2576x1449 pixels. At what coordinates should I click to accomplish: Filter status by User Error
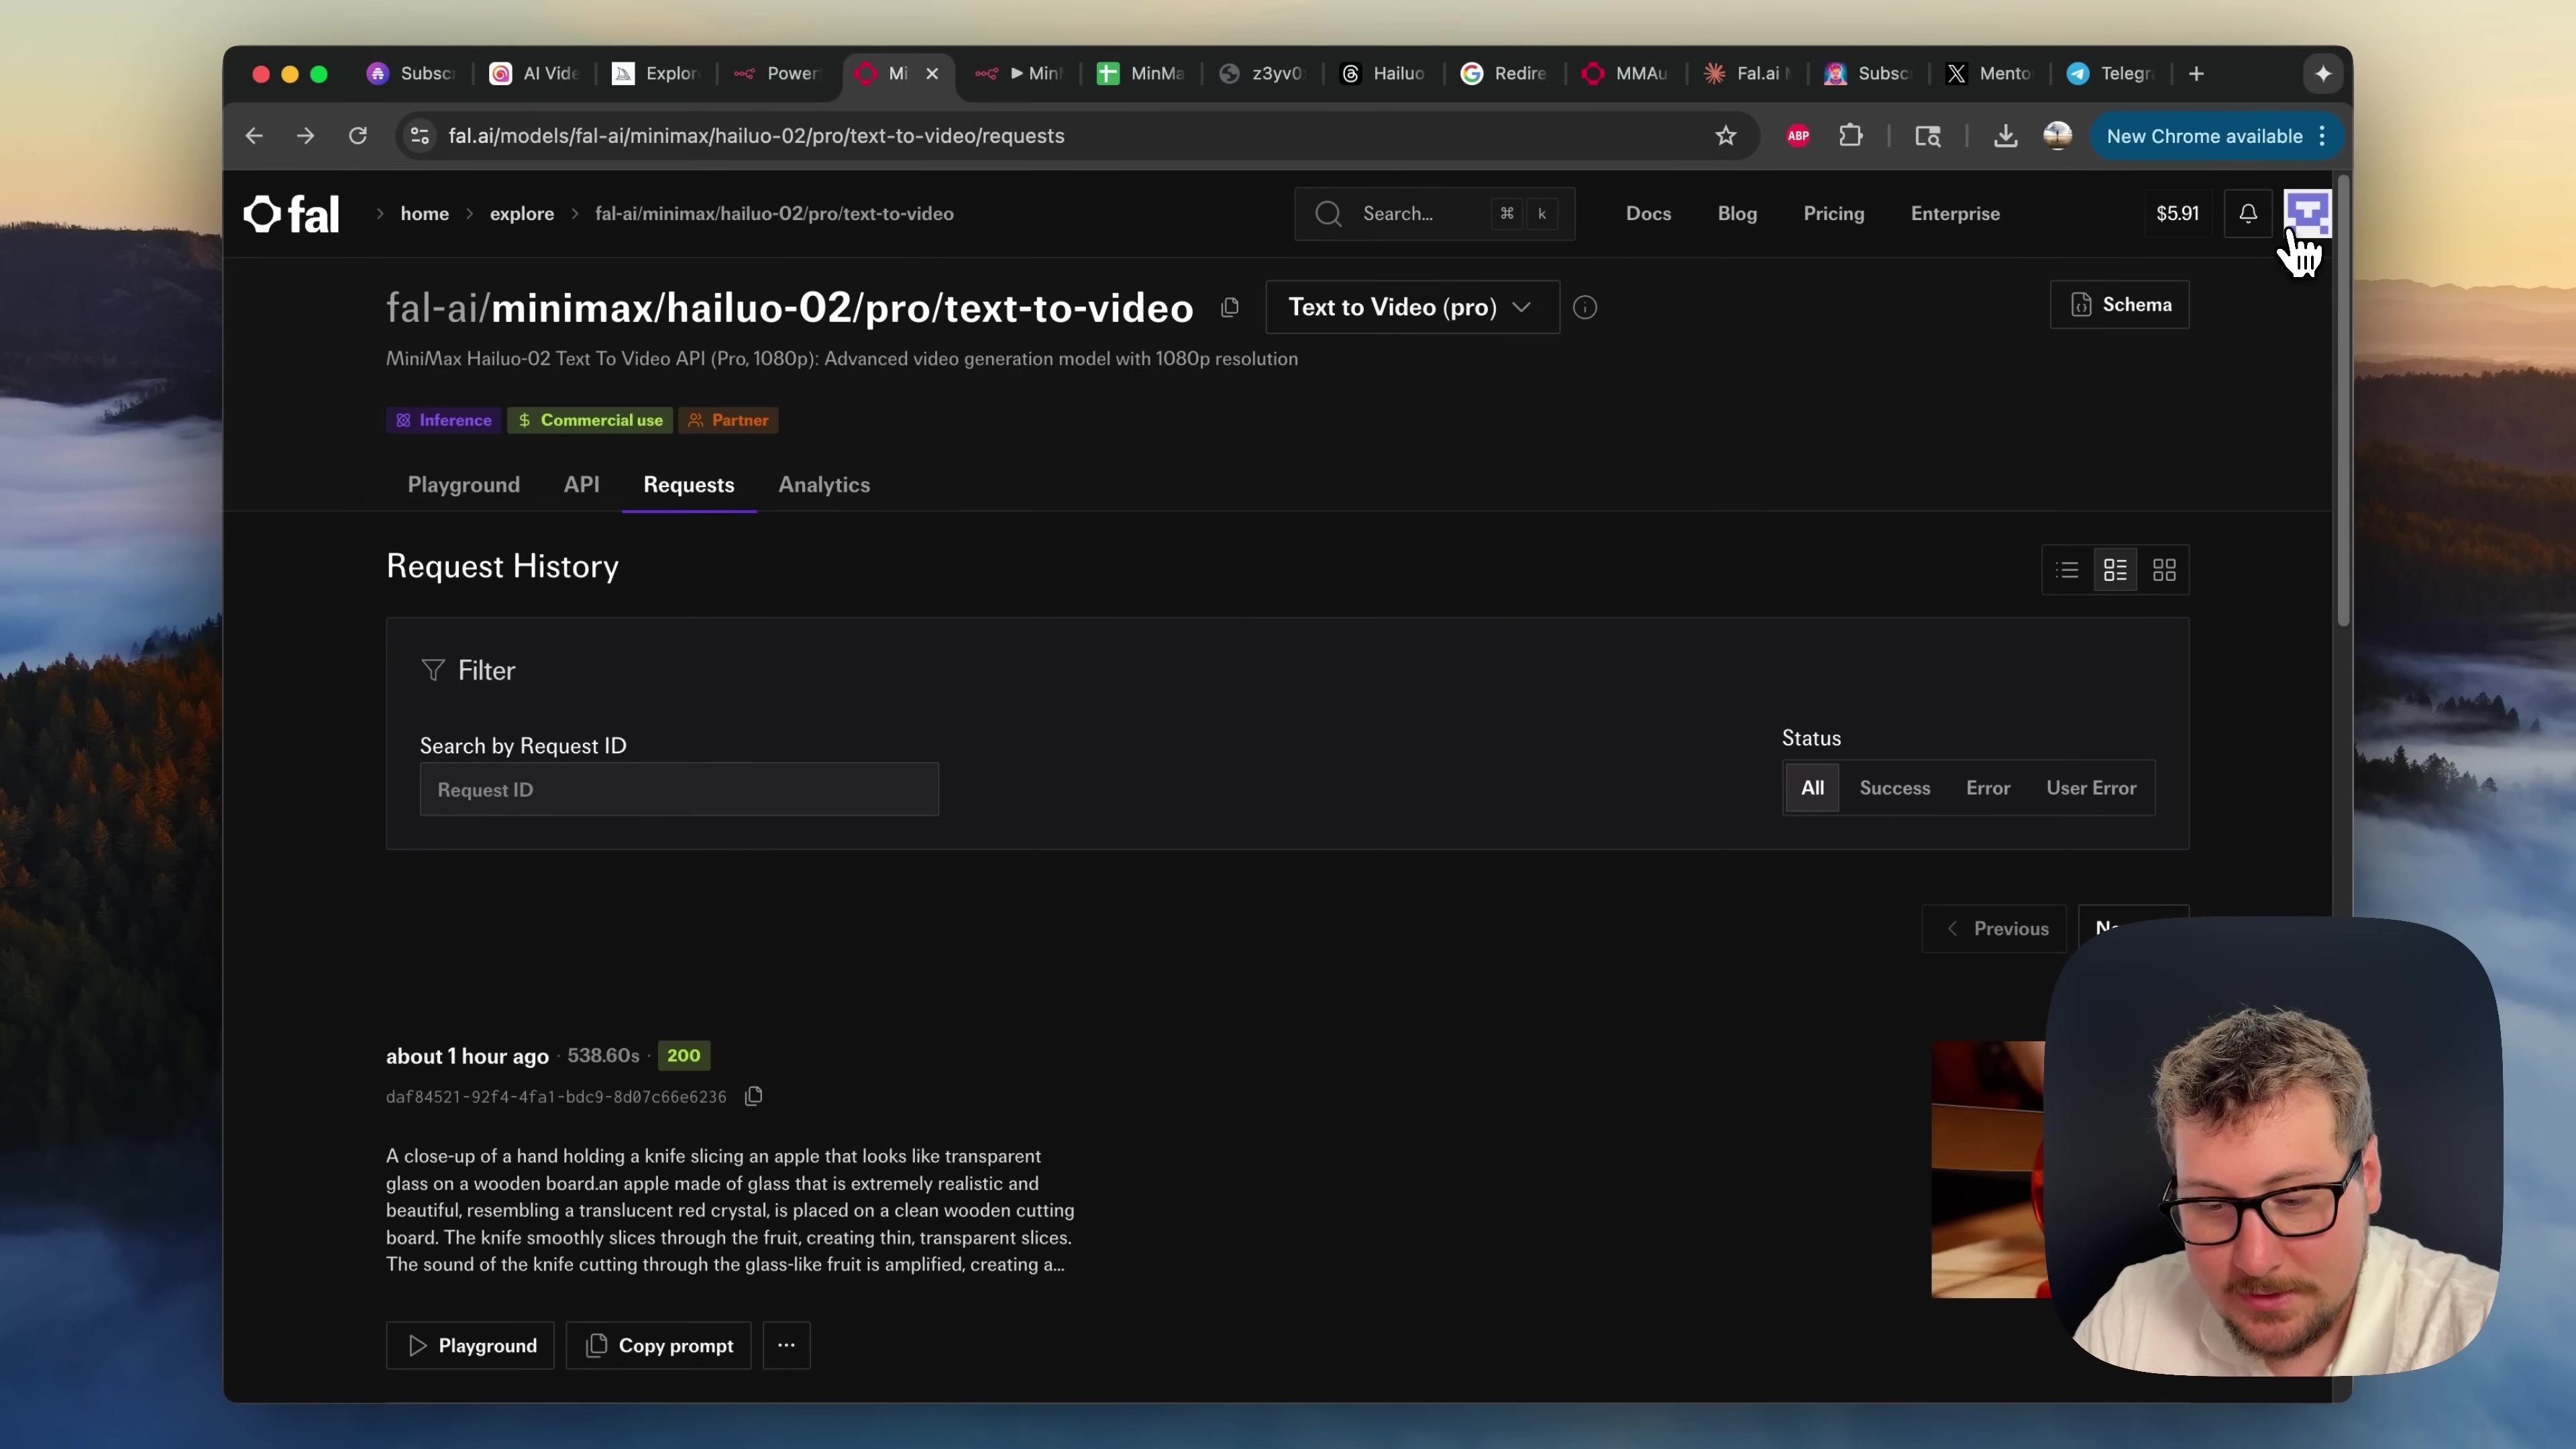click(2091, 788)
